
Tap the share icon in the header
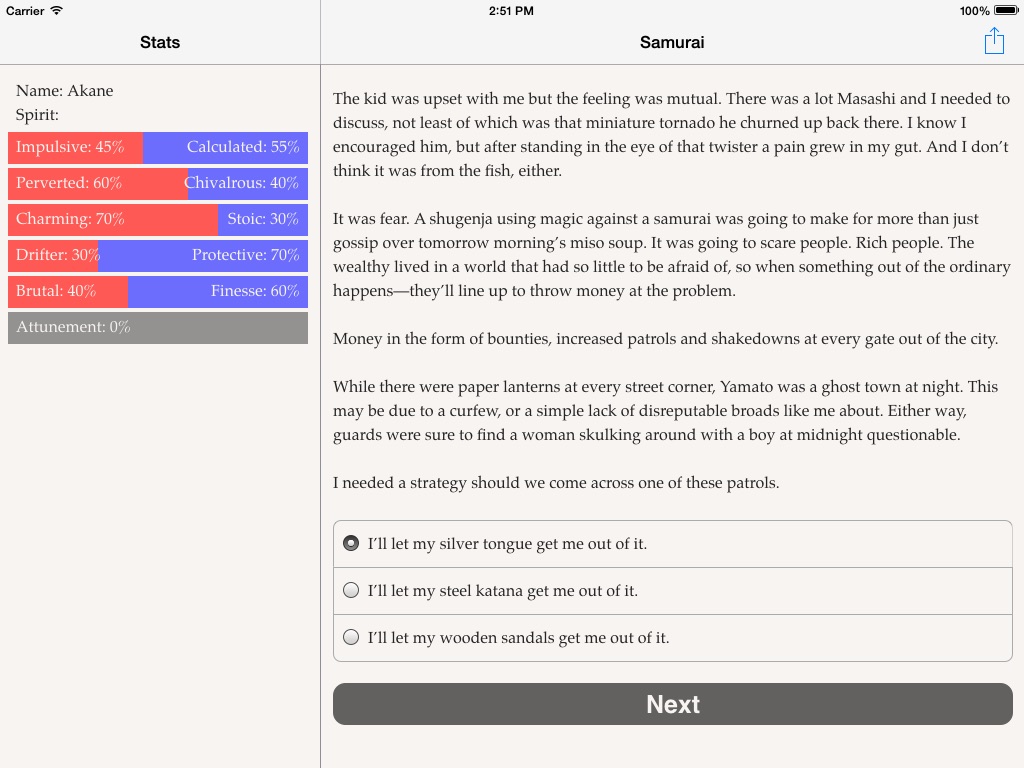994,41
